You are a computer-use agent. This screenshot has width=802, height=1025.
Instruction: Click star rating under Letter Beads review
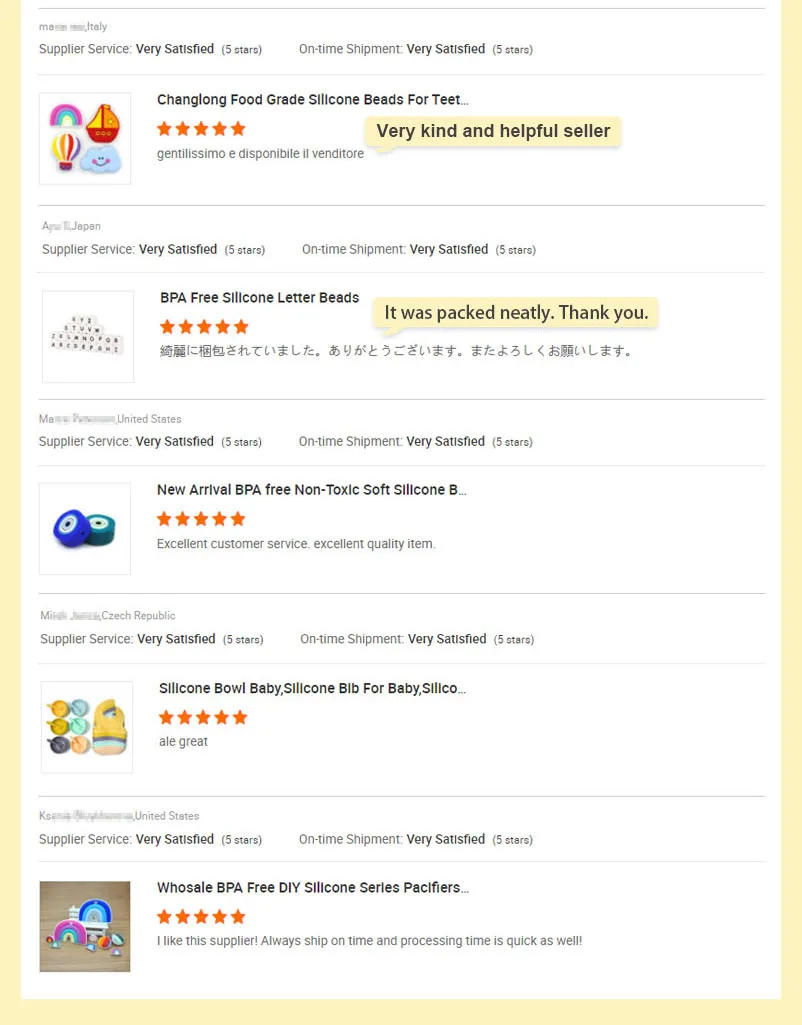coord(205,327)
